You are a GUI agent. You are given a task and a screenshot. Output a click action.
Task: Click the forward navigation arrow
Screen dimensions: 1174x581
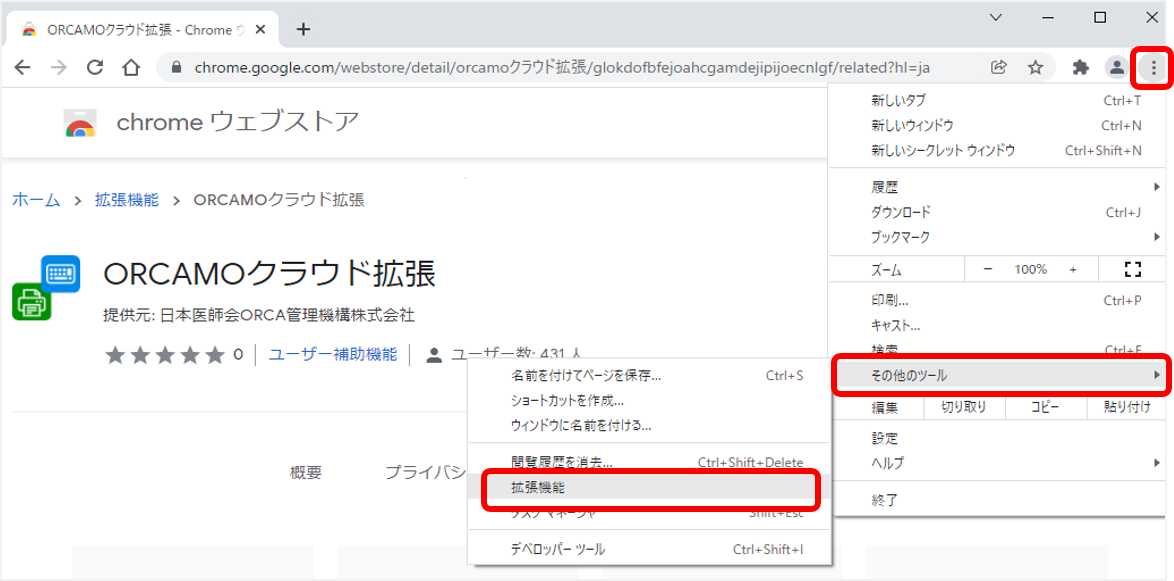click(58, 68)
